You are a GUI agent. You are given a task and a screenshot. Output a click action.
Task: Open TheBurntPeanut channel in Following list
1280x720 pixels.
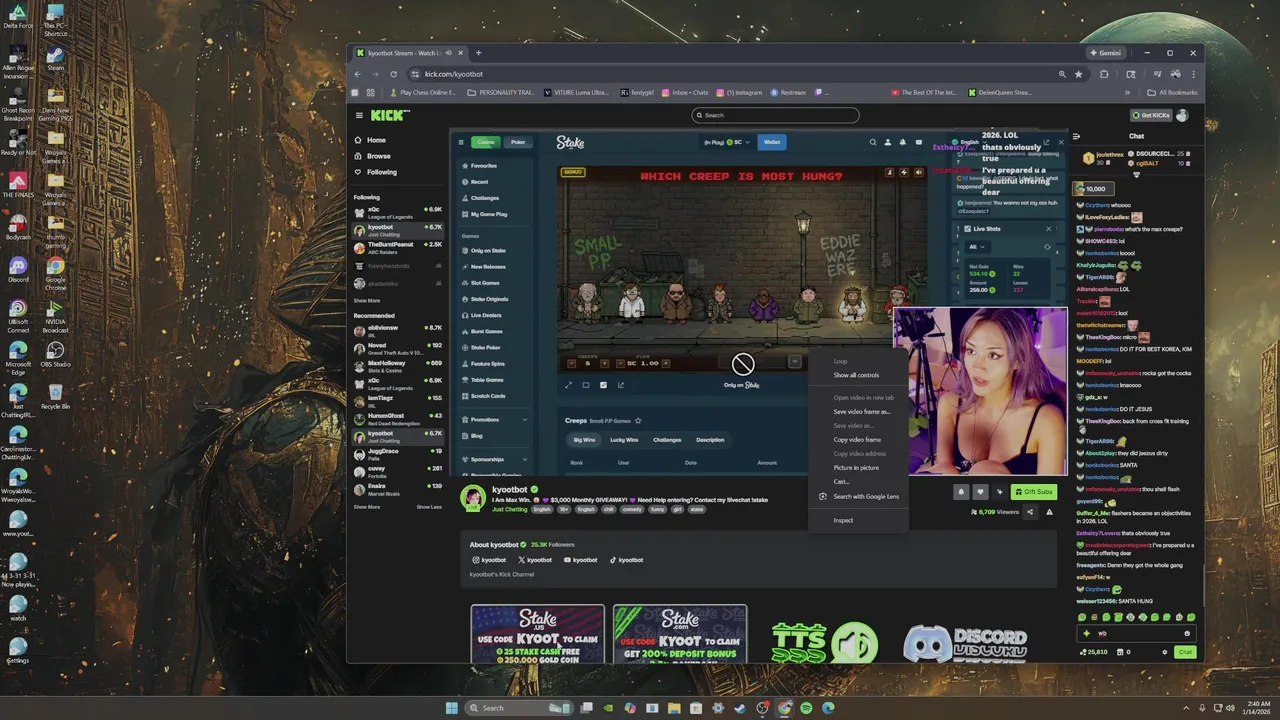click(398, 246)
